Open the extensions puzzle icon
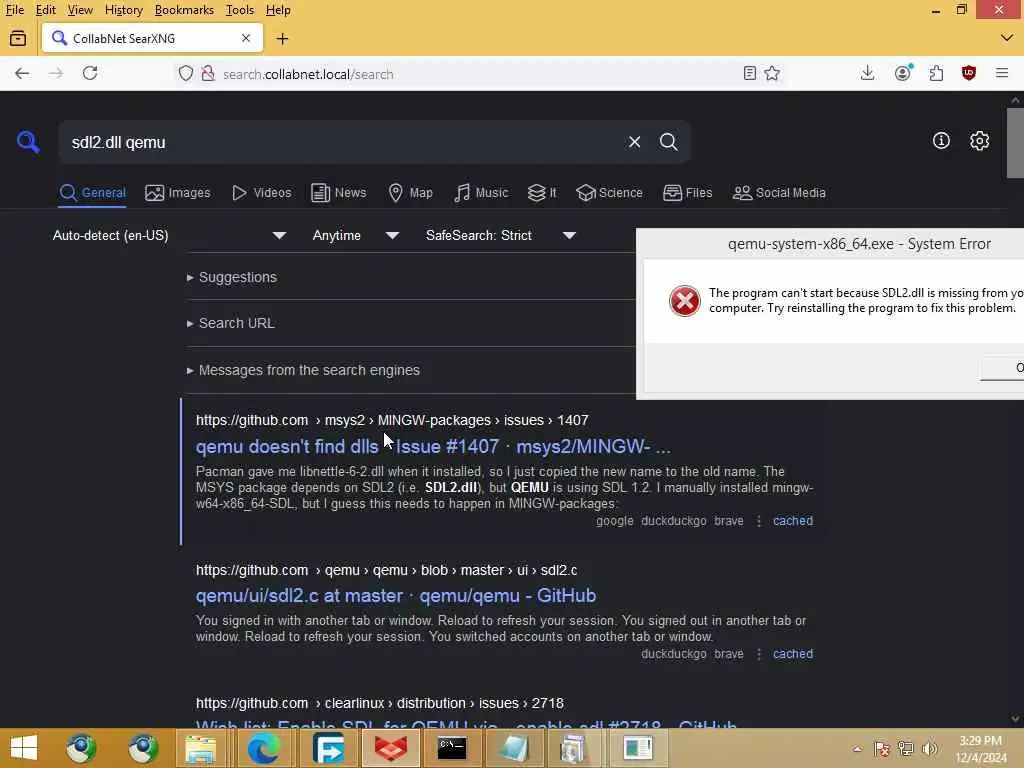This screenshot has height=768, width=1024. coord(936,74)
